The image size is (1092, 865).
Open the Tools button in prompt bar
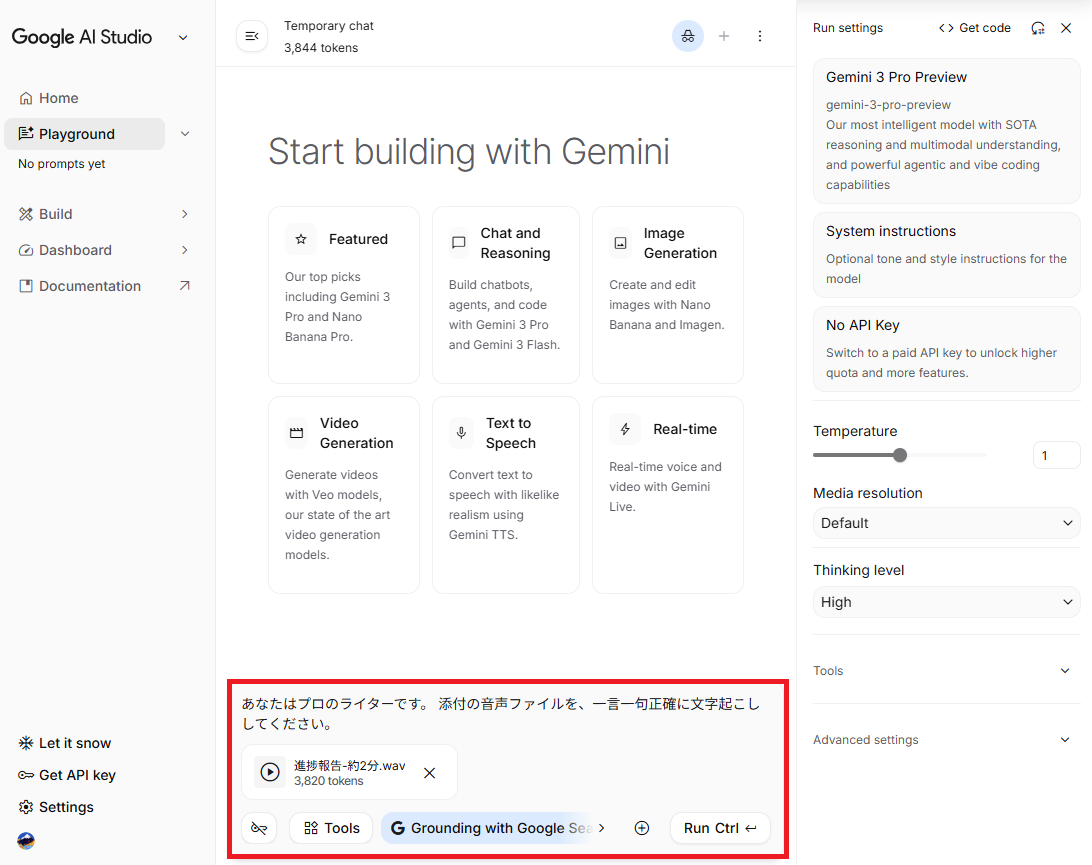click(332, 828)
